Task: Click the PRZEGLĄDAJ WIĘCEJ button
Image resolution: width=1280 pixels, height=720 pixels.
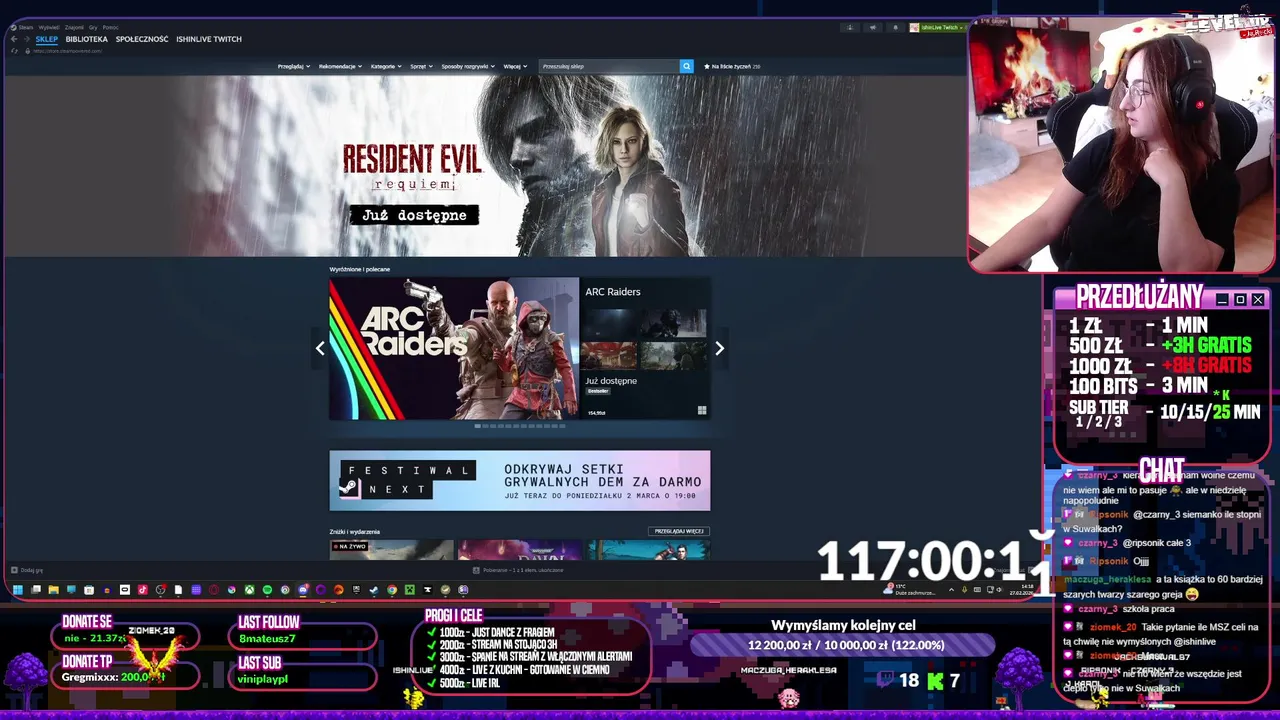Action: pyautogui.click(x=679, y=531)
